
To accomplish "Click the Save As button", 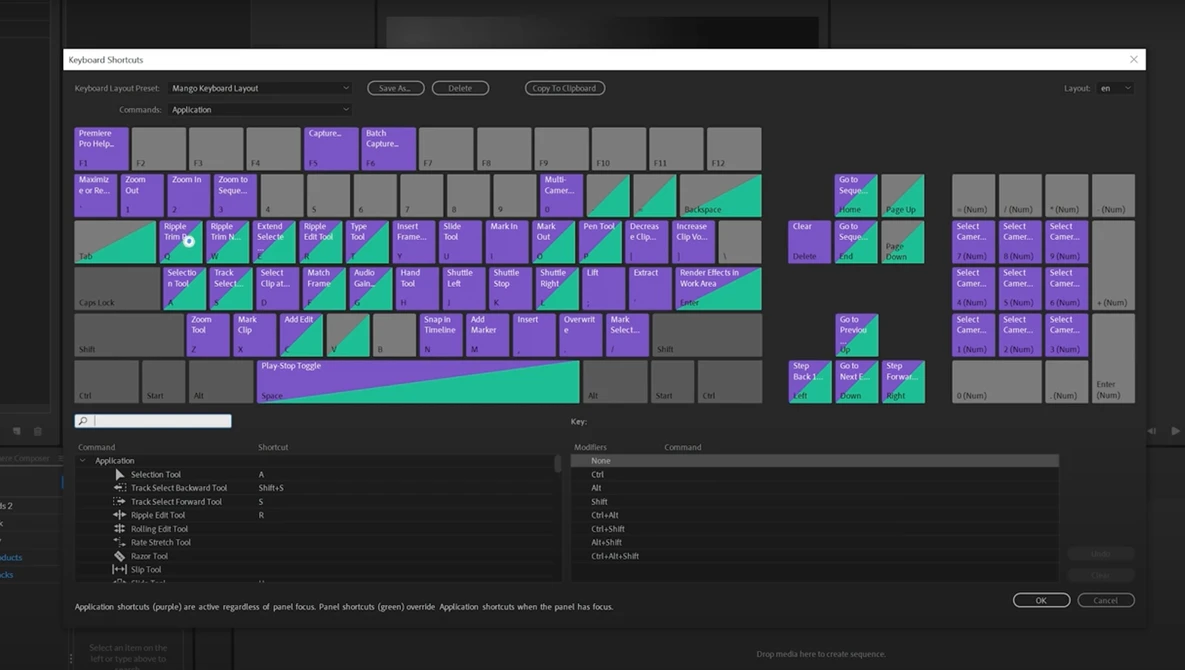I will (395, 88).
